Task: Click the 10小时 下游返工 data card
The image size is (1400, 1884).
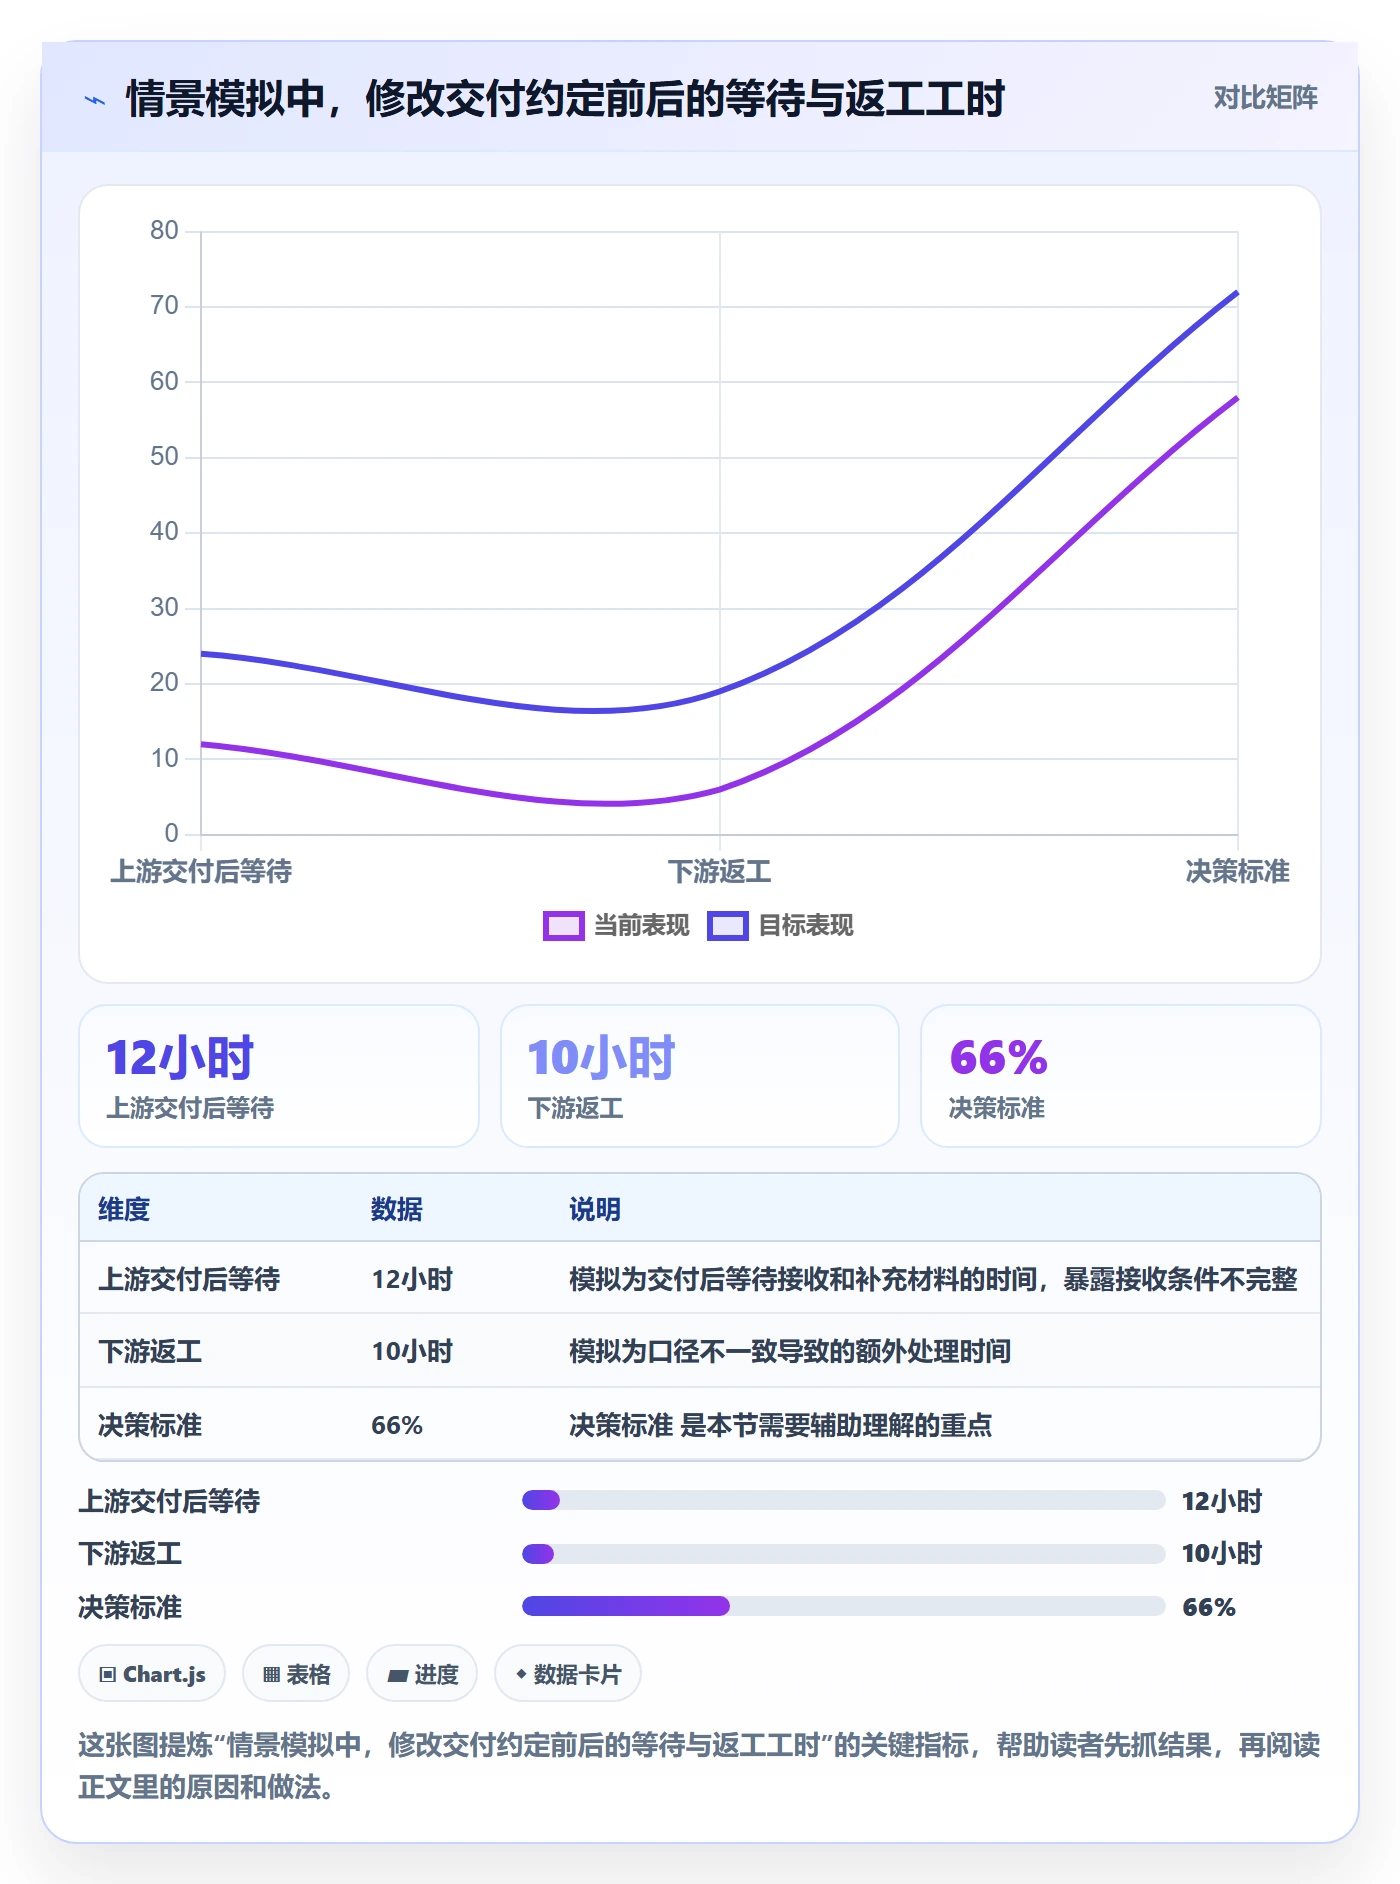Action: 700,1076
